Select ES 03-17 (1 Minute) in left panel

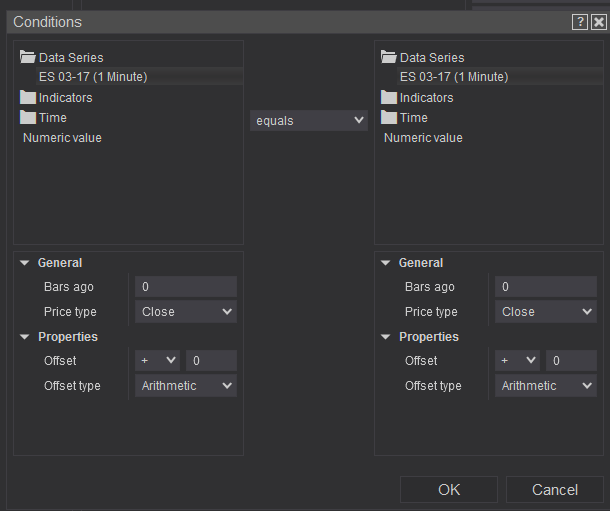pos(93,77)
